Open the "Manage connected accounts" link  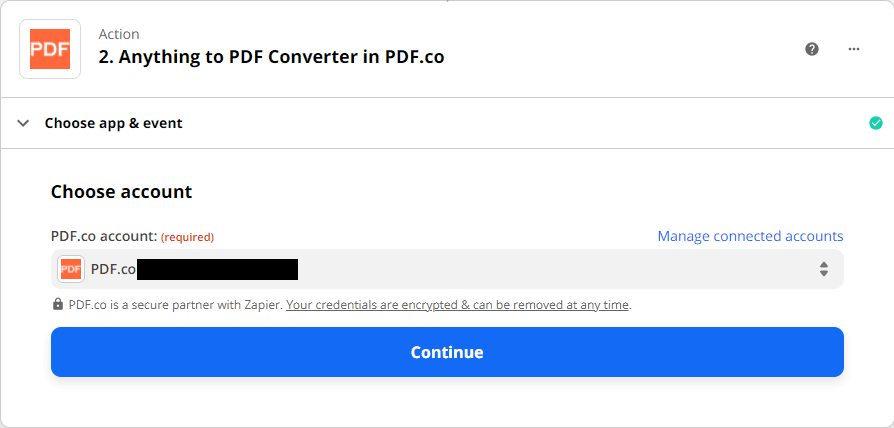750,236
